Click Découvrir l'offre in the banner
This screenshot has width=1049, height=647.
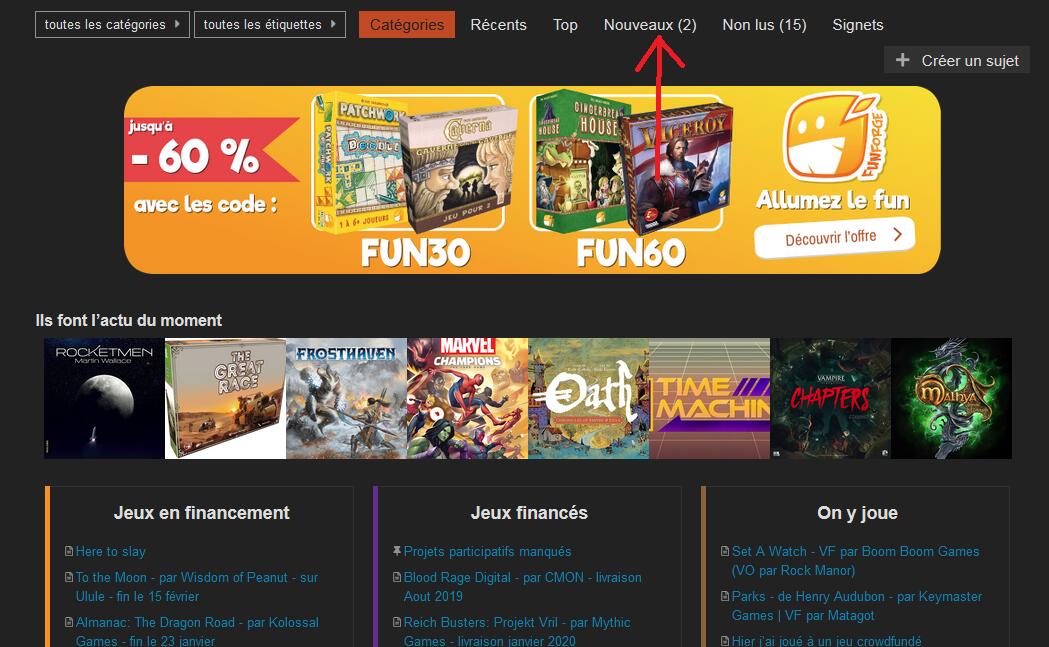[x=834, y=237]
